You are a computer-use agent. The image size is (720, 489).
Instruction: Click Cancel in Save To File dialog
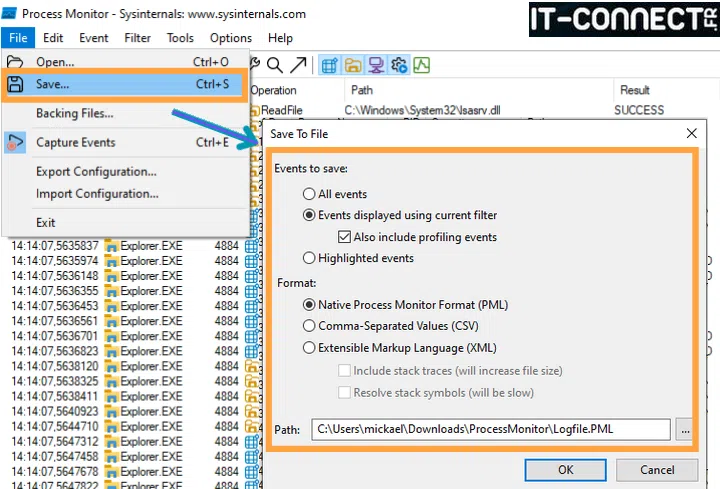point(657,470)
